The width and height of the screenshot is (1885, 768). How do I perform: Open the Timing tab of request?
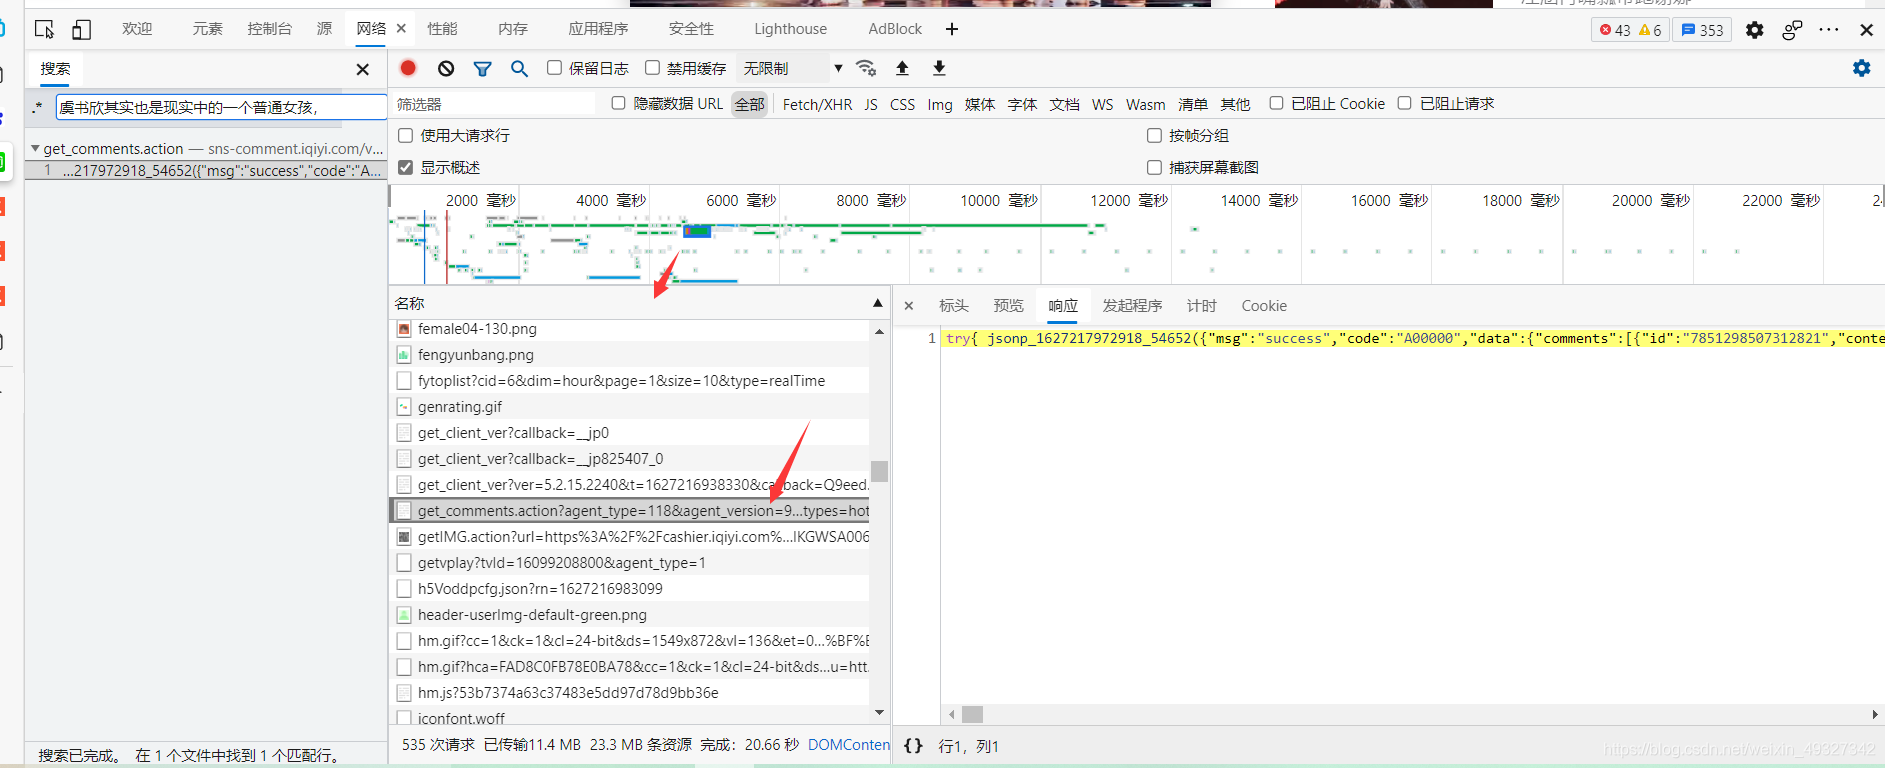[1201, 306]
